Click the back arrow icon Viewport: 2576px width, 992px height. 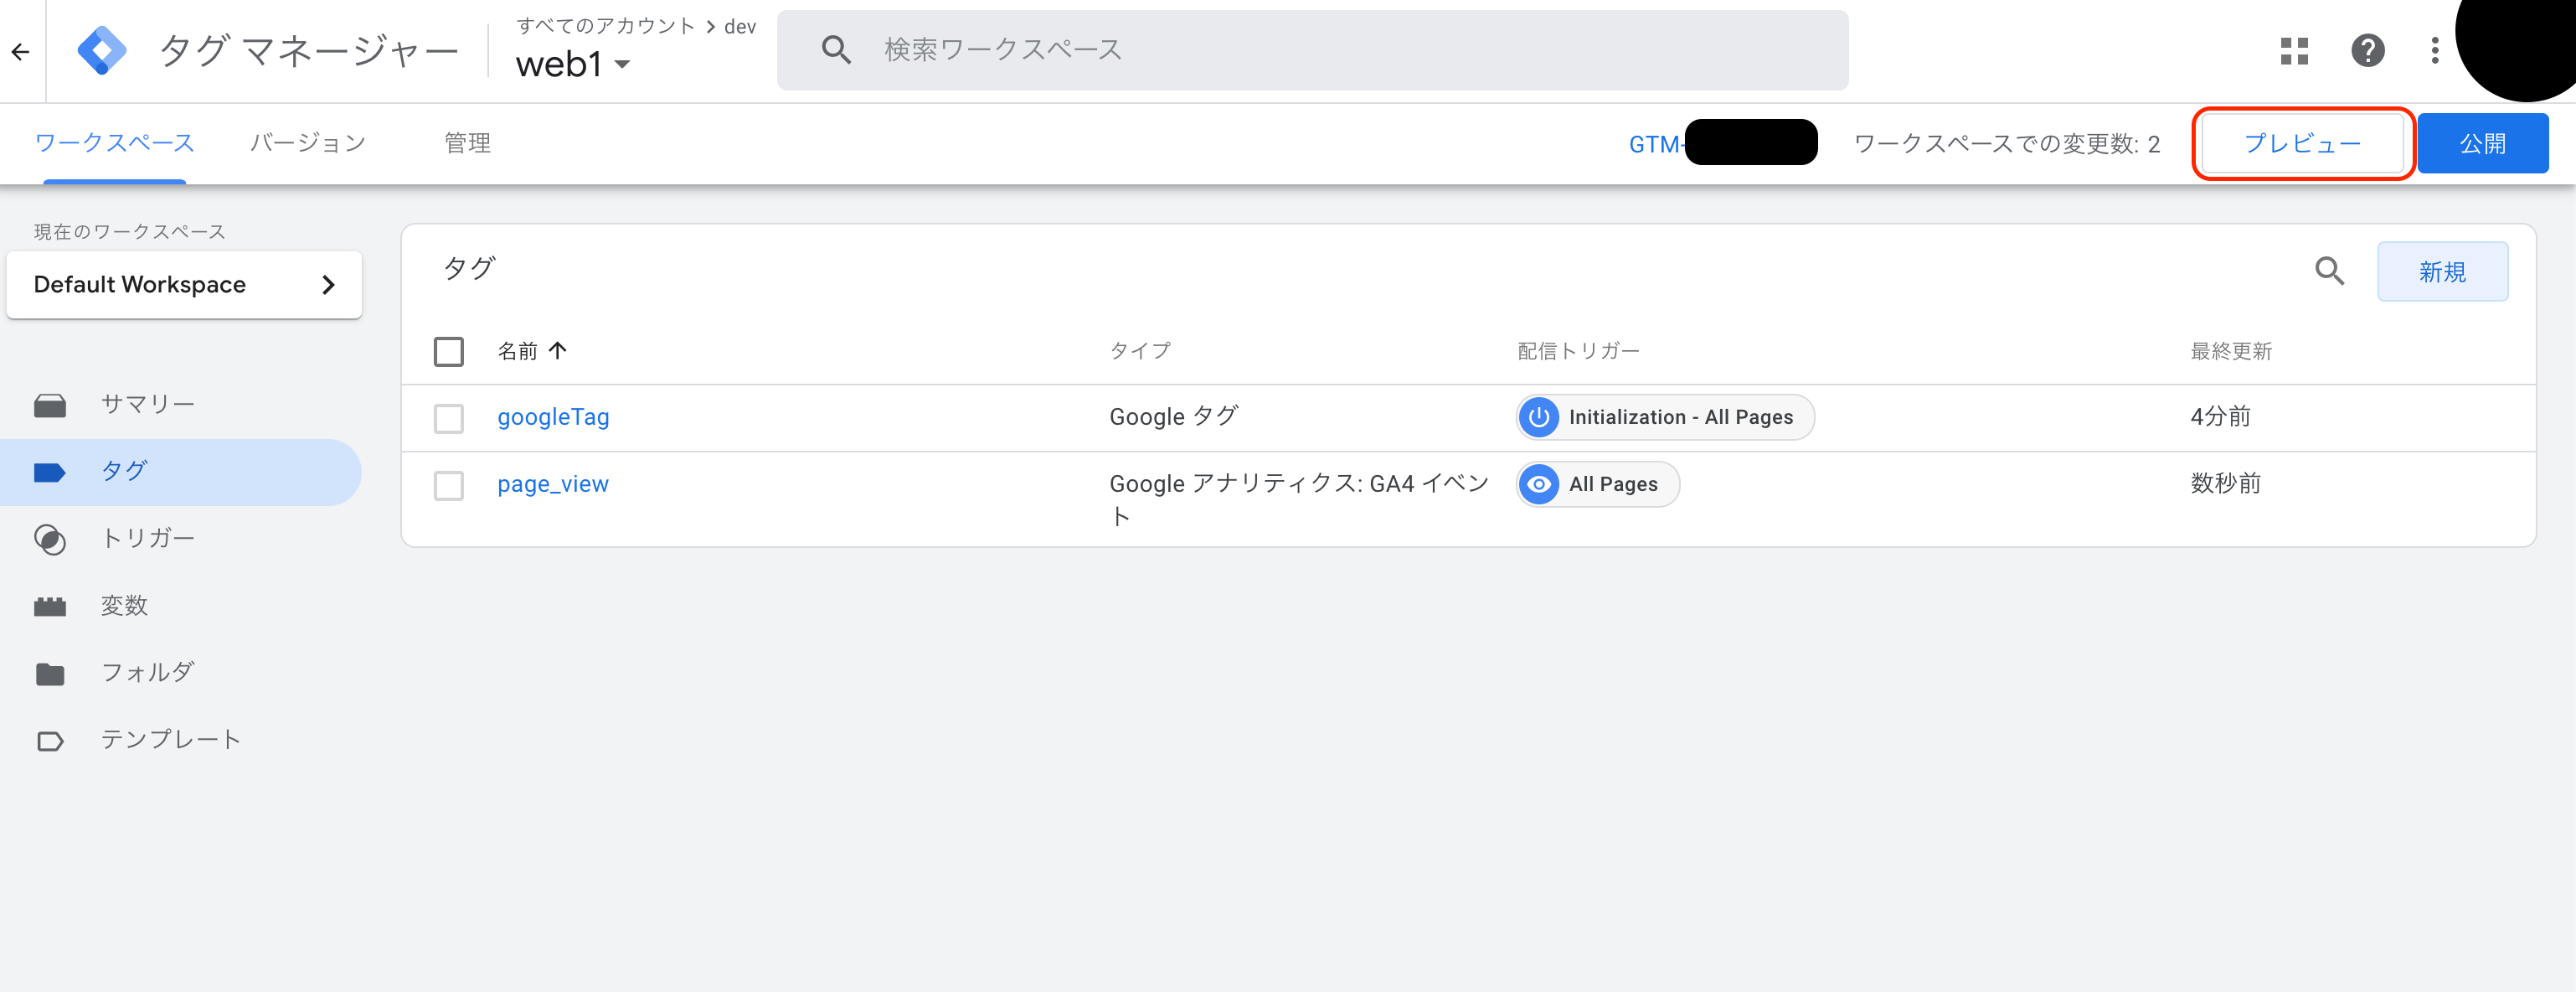point(21,51)
